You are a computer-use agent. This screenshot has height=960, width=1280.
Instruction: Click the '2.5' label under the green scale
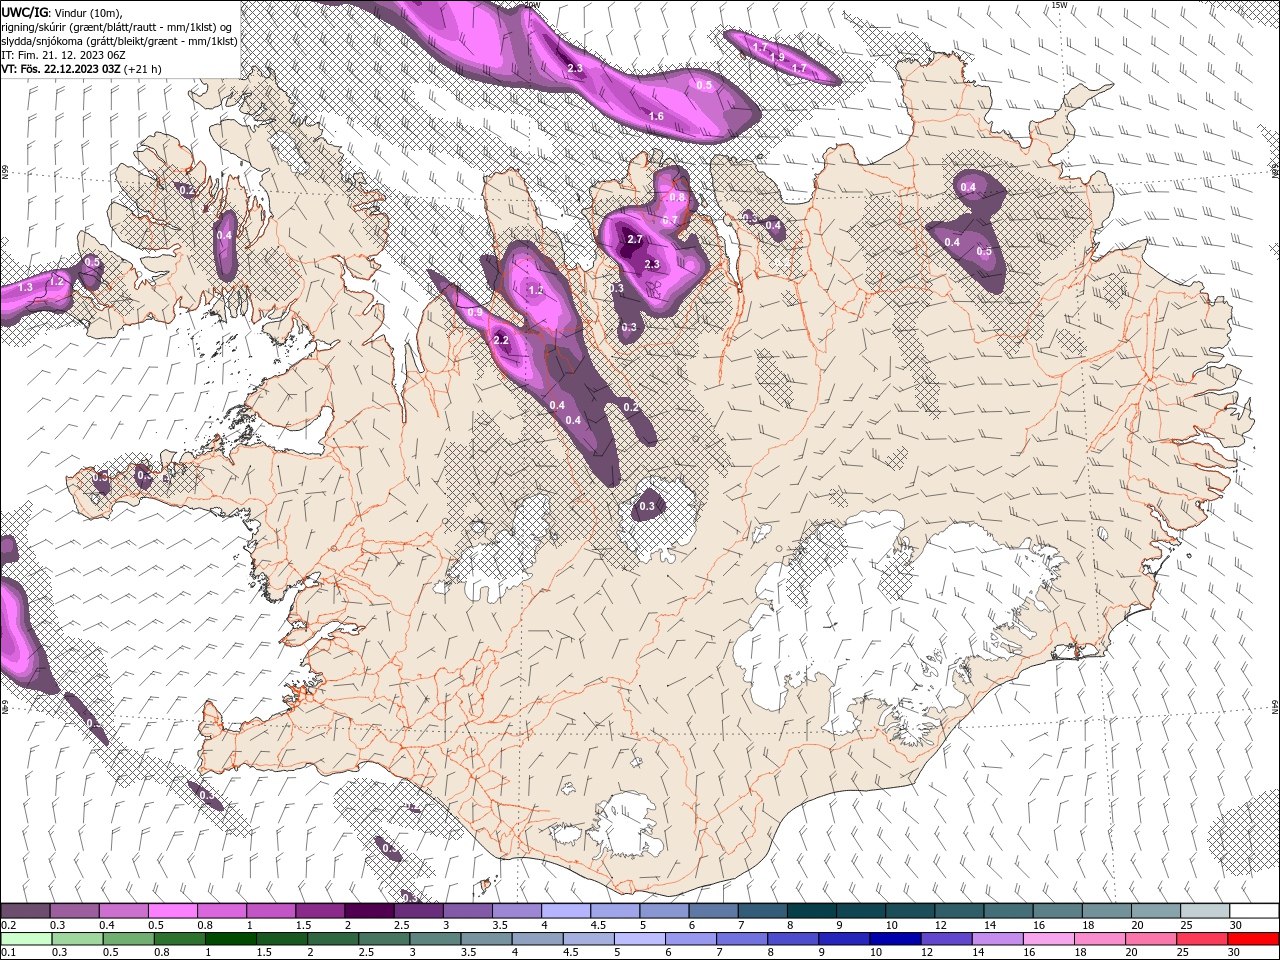point(366,953)
